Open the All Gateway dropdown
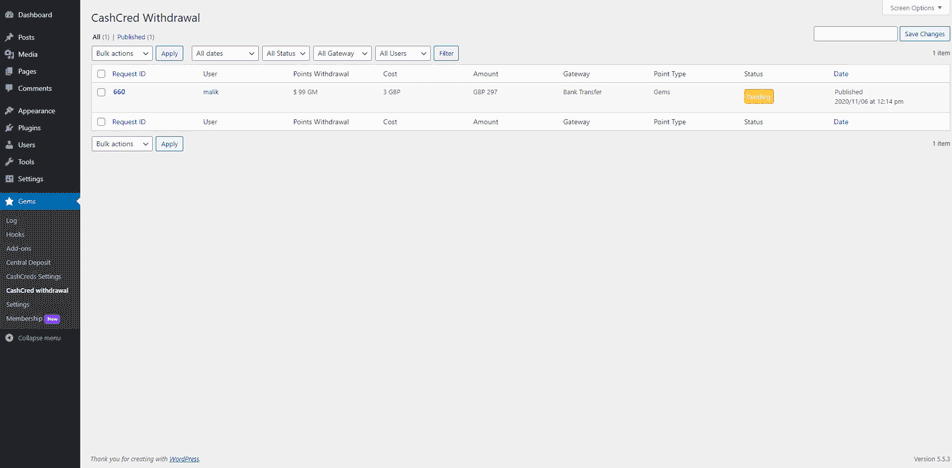952x468 pixels. [342, 53]
